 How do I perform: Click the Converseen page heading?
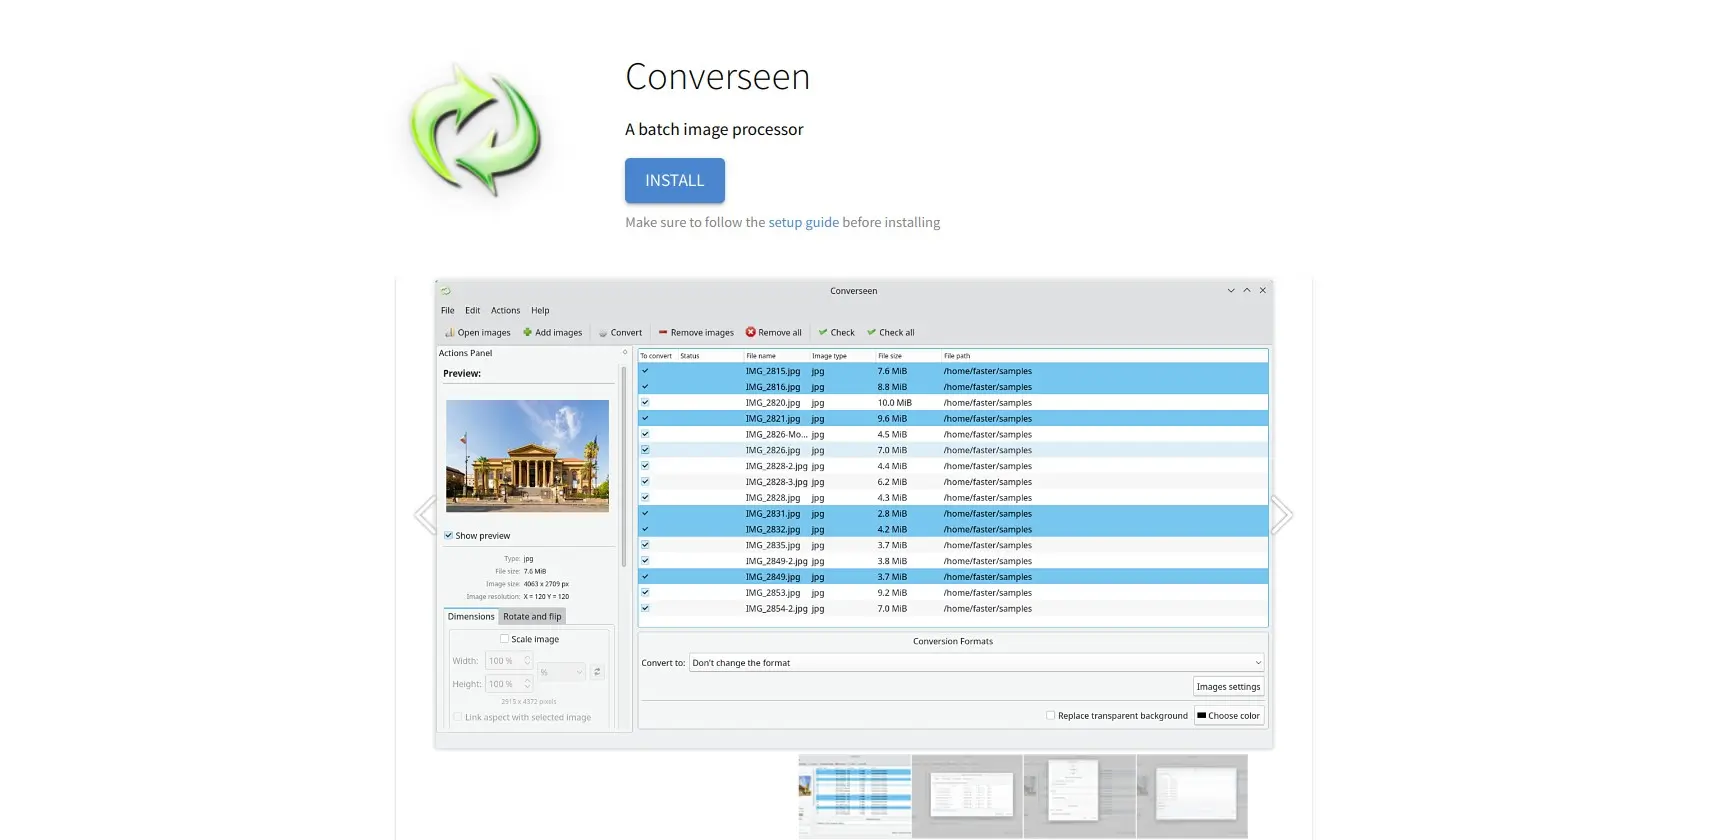(718, 77)
